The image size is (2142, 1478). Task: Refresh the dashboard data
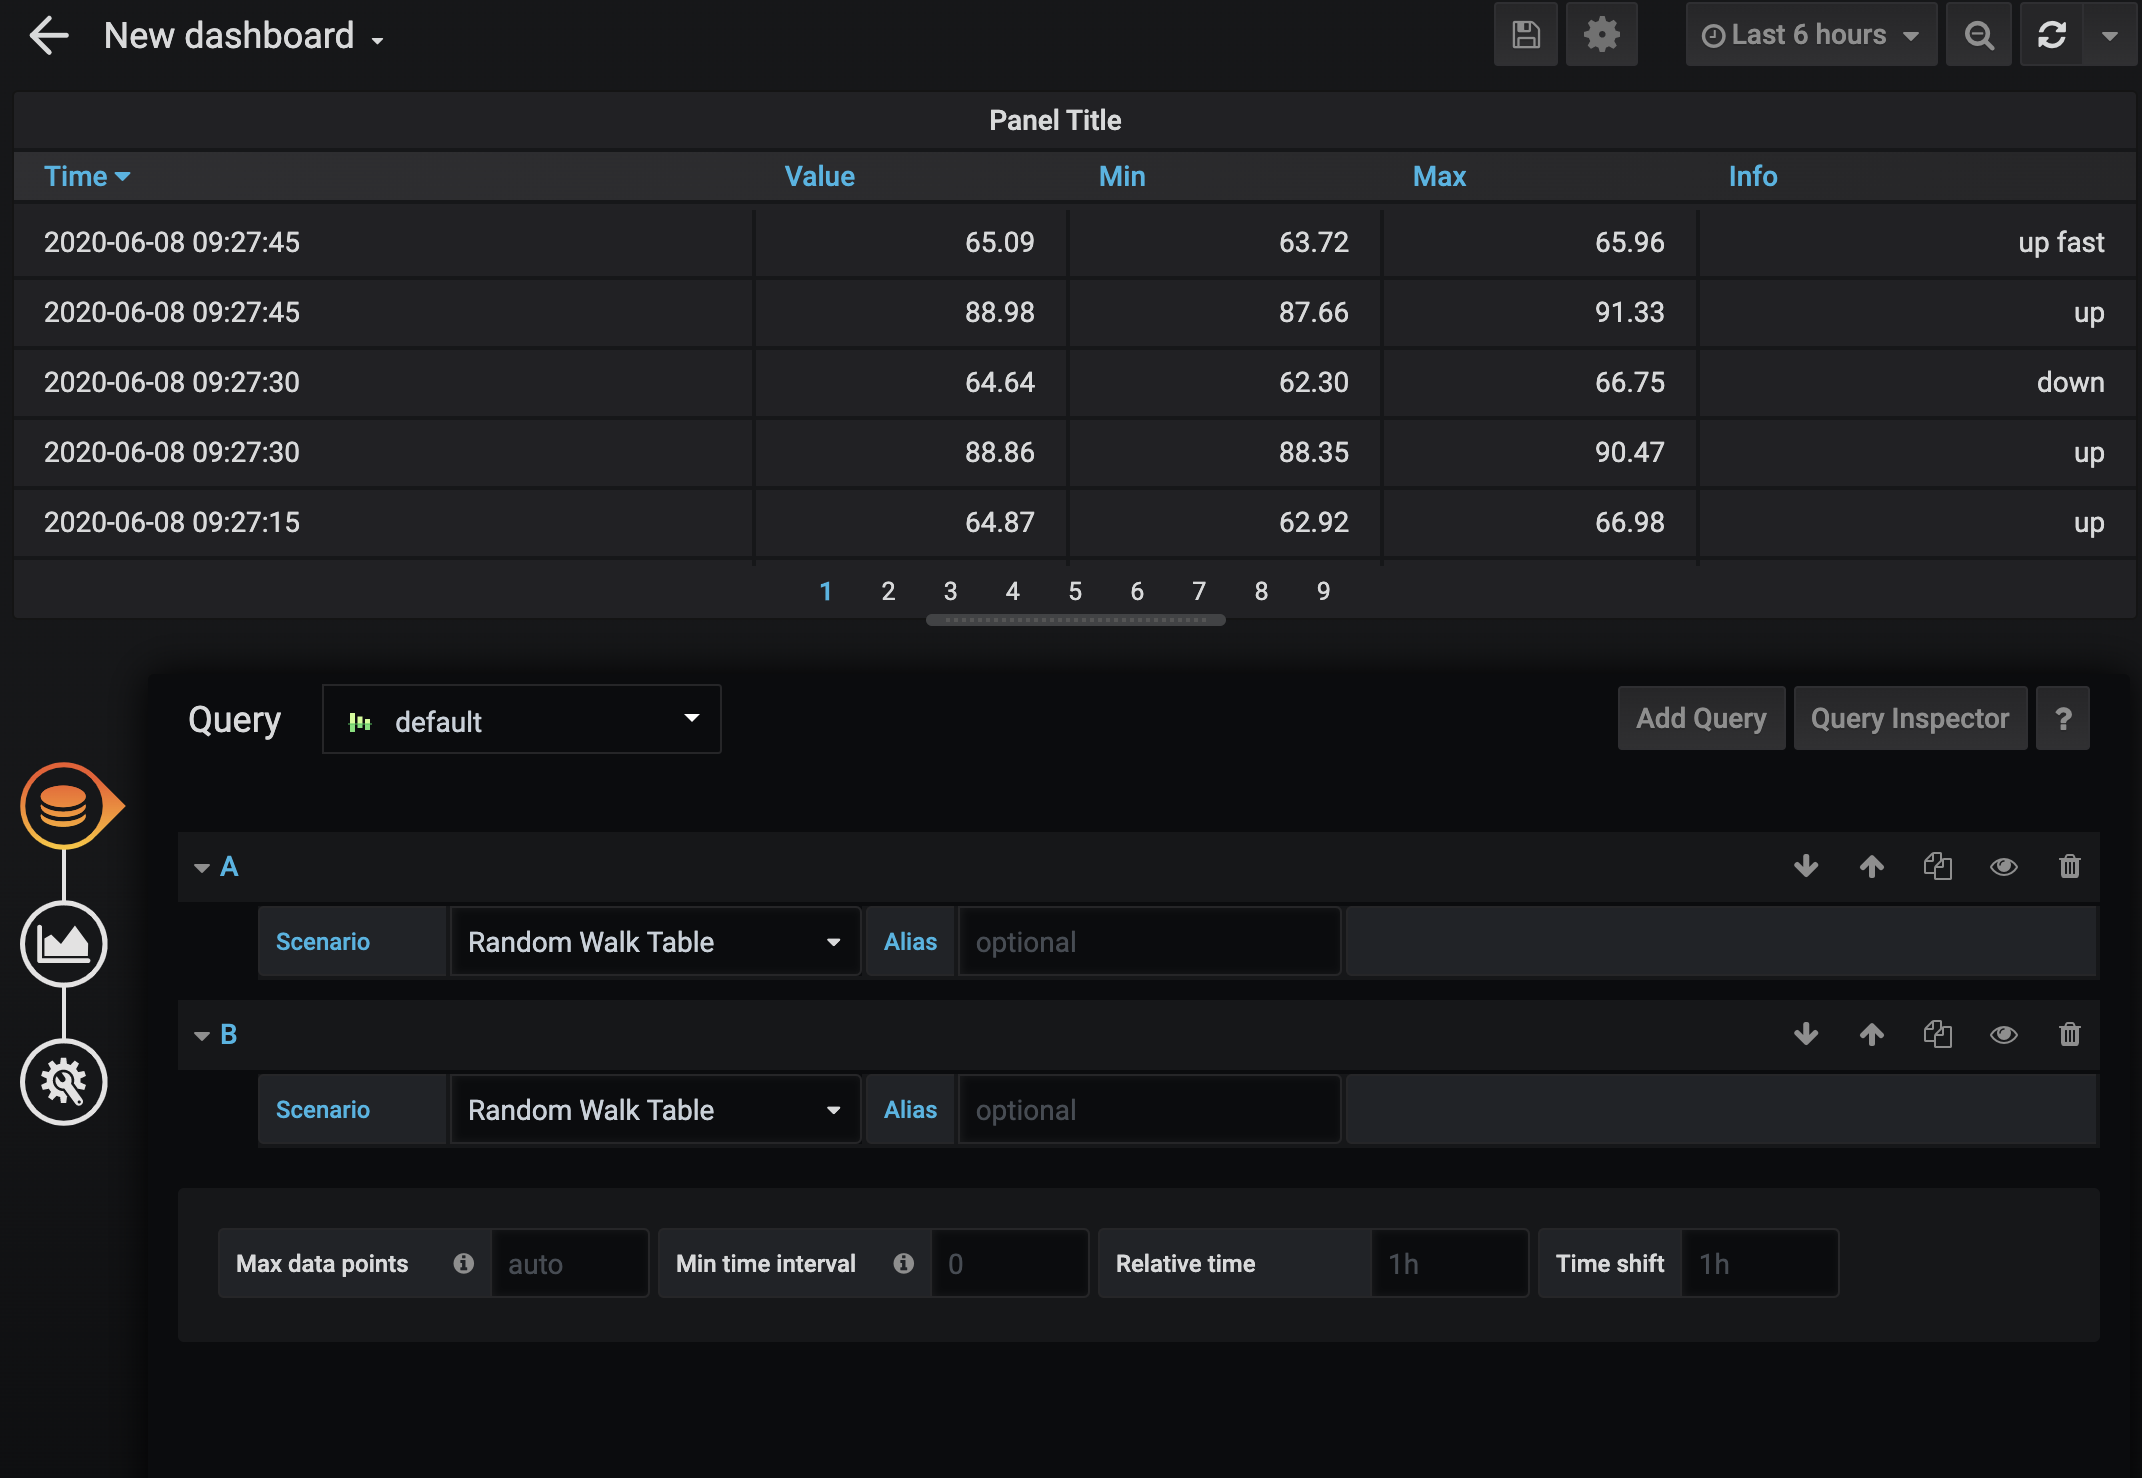(2052, 34)
